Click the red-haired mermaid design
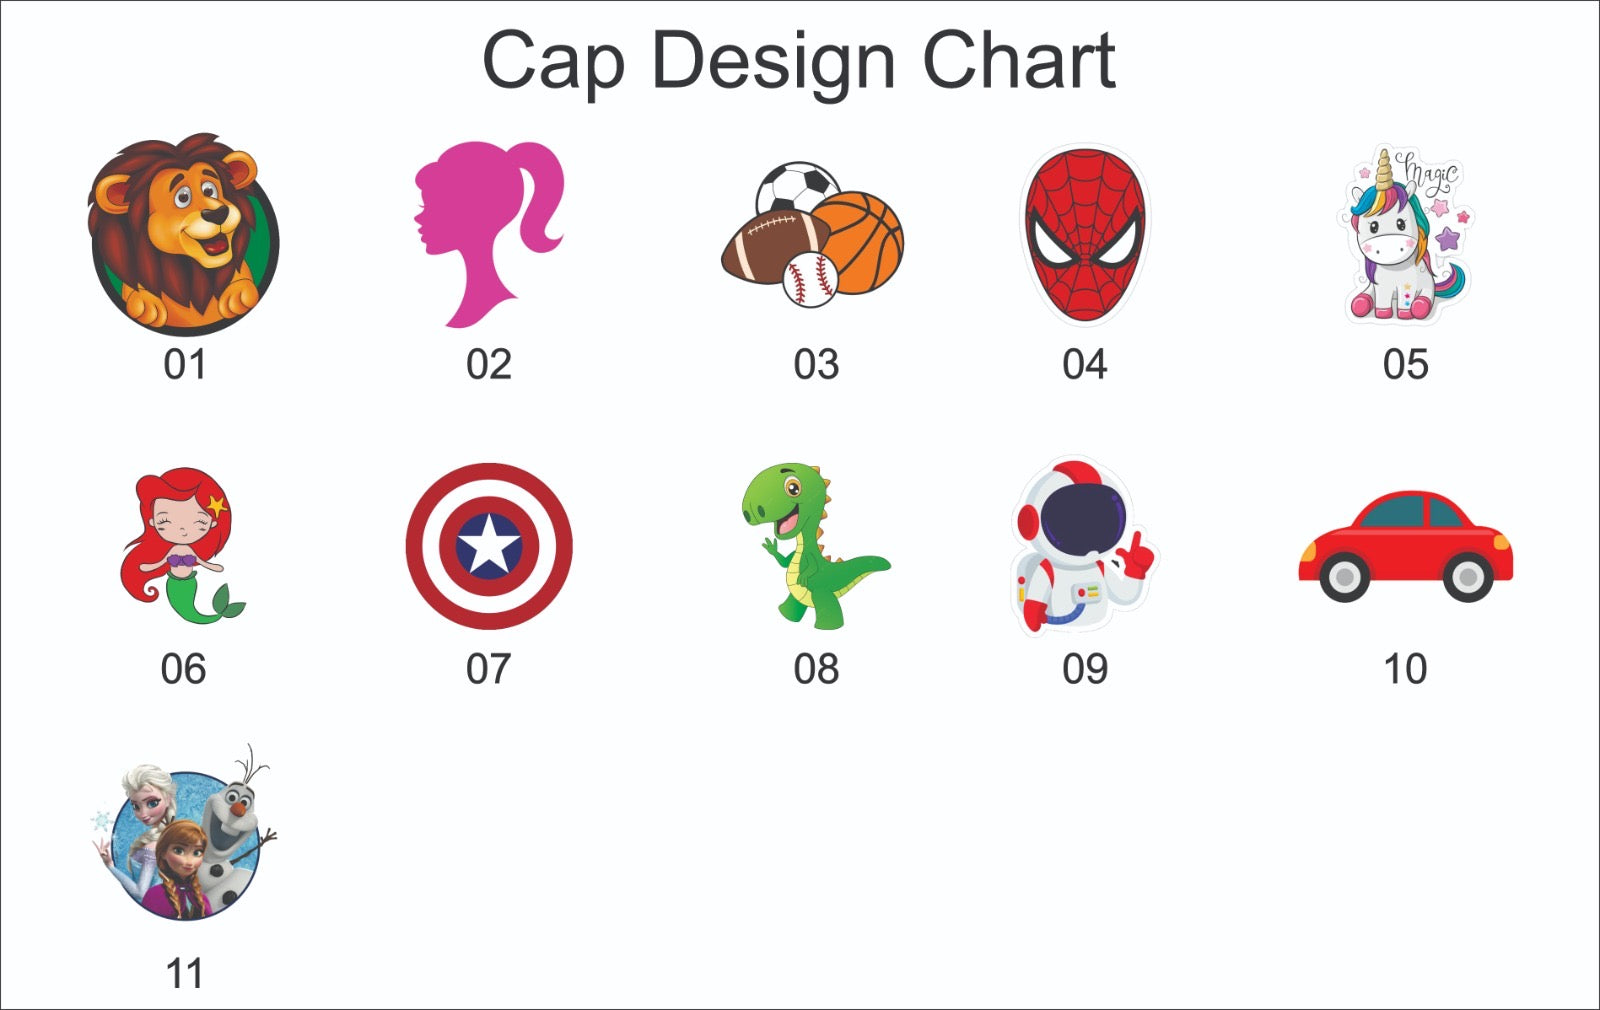1600x1010 pixels. pyautogui.click(x=184, y=546)
